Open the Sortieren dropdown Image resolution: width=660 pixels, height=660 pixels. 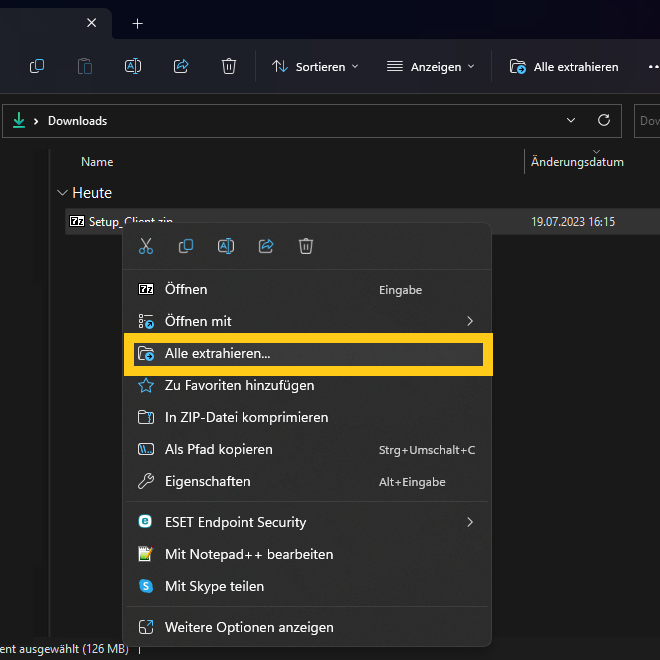pos(315,67)
